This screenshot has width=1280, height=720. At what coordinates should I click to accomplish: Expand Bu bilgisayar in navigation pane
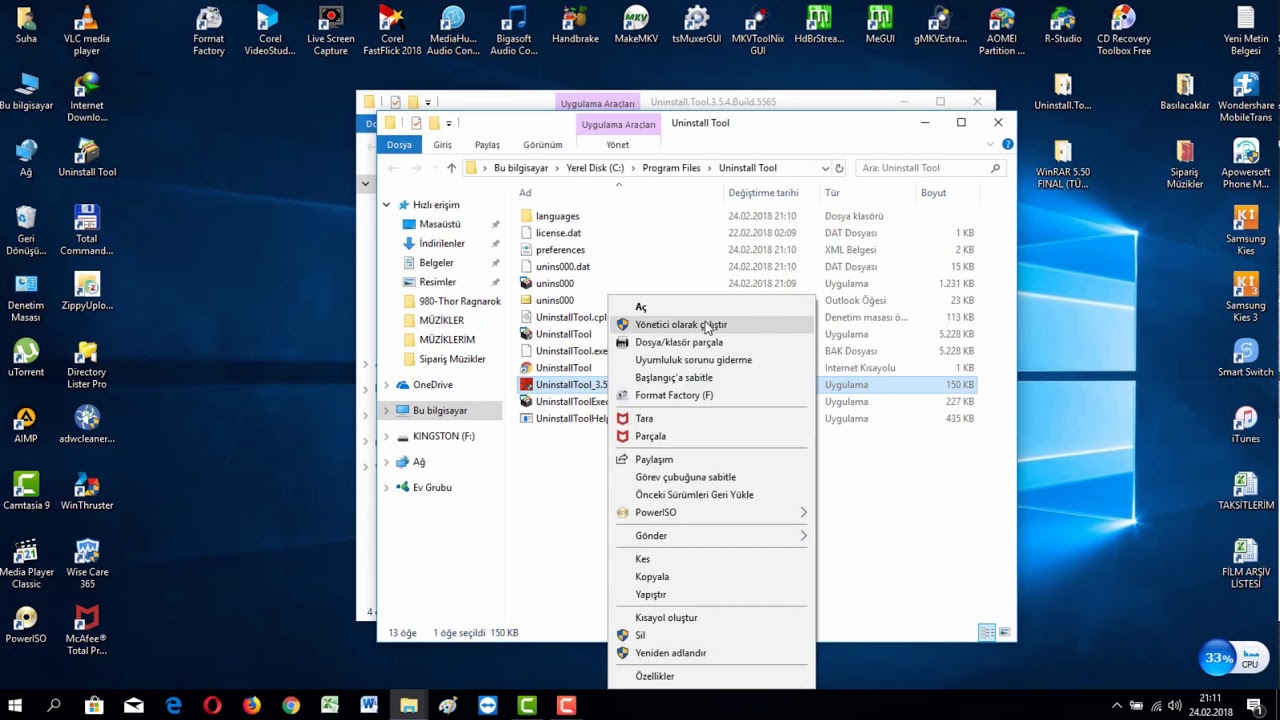coord(386,411)
